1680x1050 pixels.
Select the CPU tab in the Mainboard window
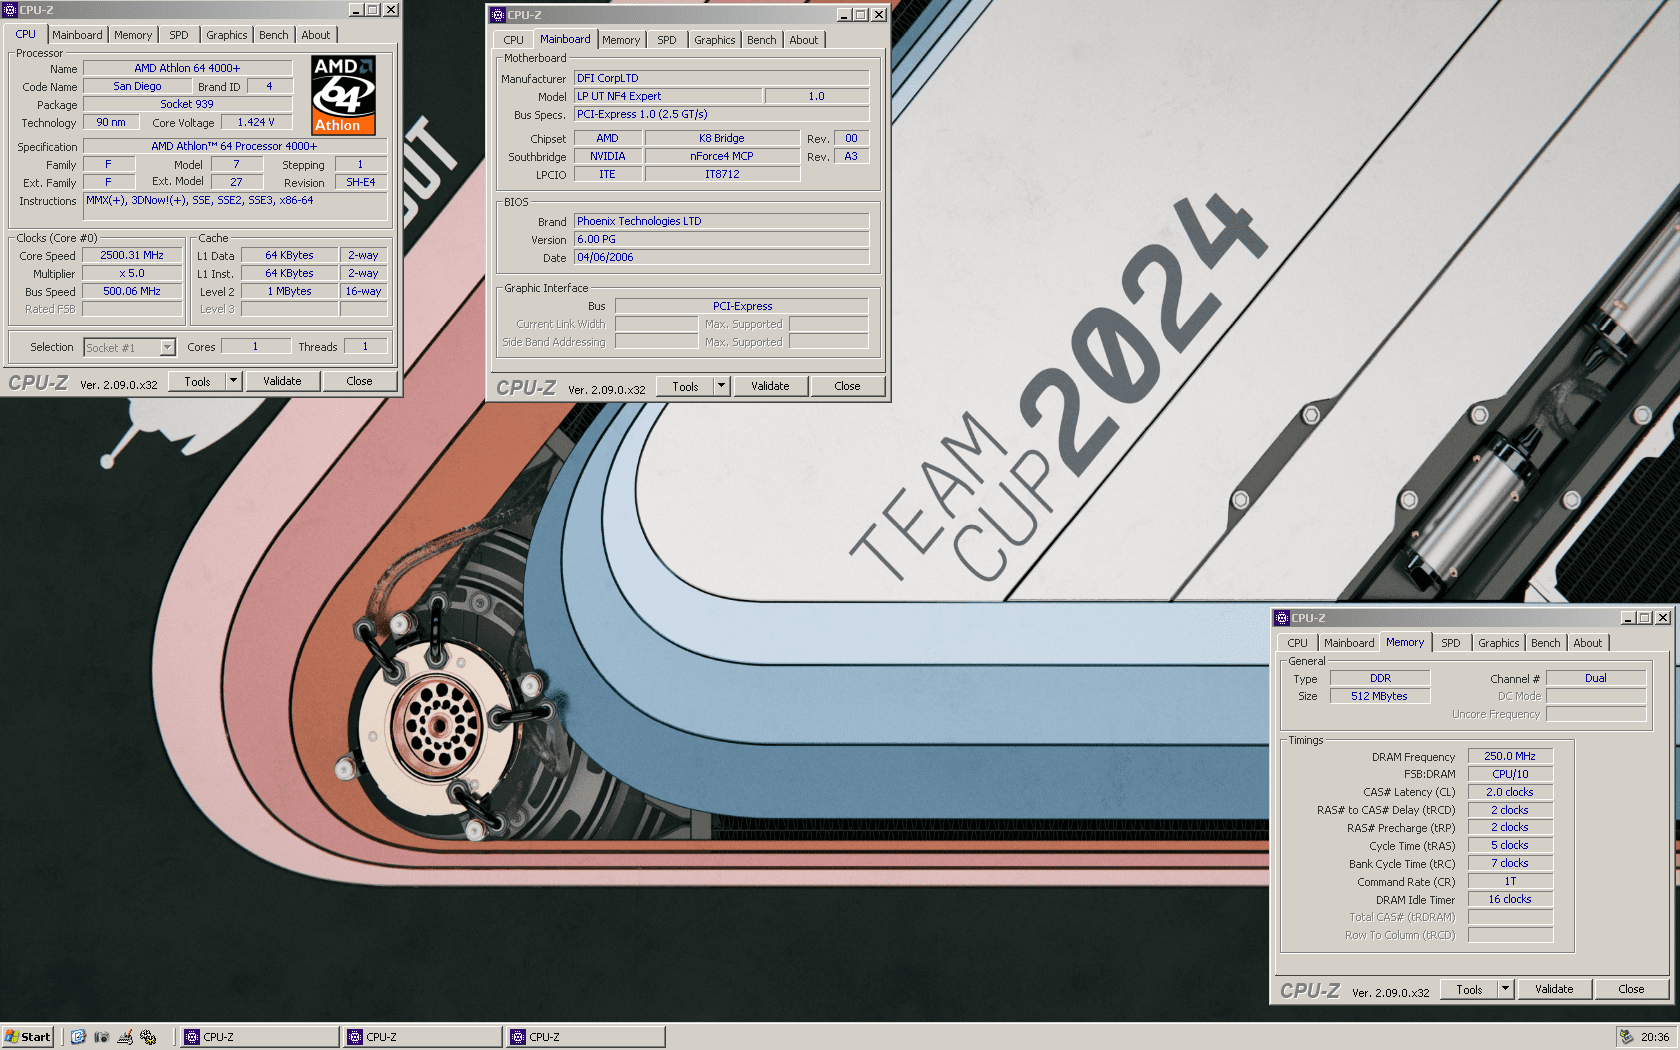(x=513, y=40)
